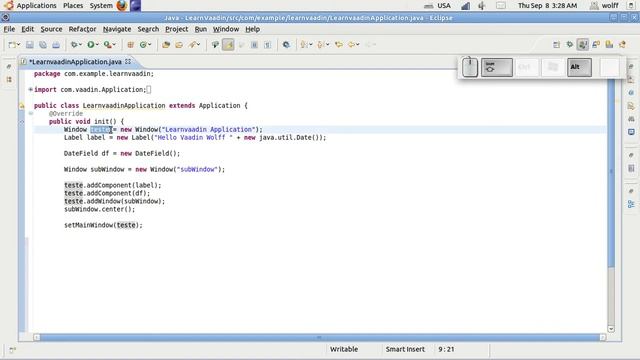Viewport: 640px width, 360px height.
Task: Open the File menu
Action: pos(9,29)
